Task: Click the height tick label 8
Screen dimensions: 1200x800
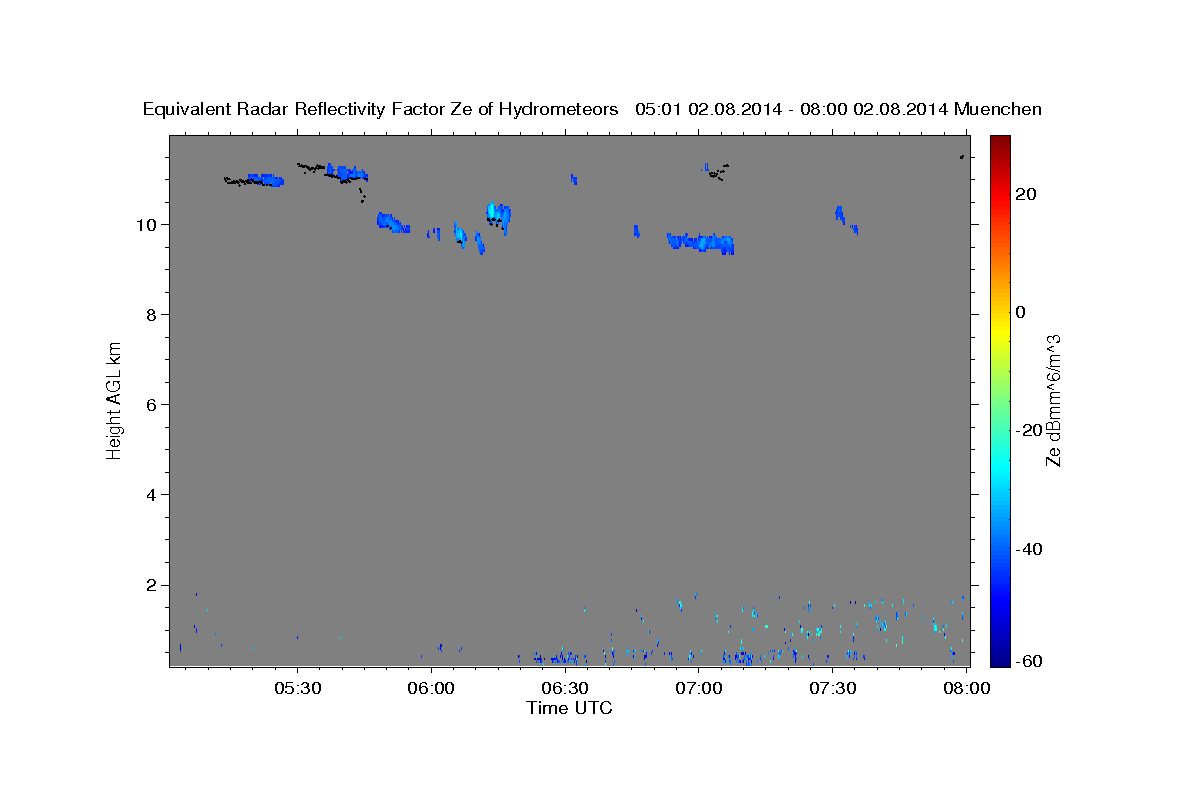Action: click(x=153, y=314)
